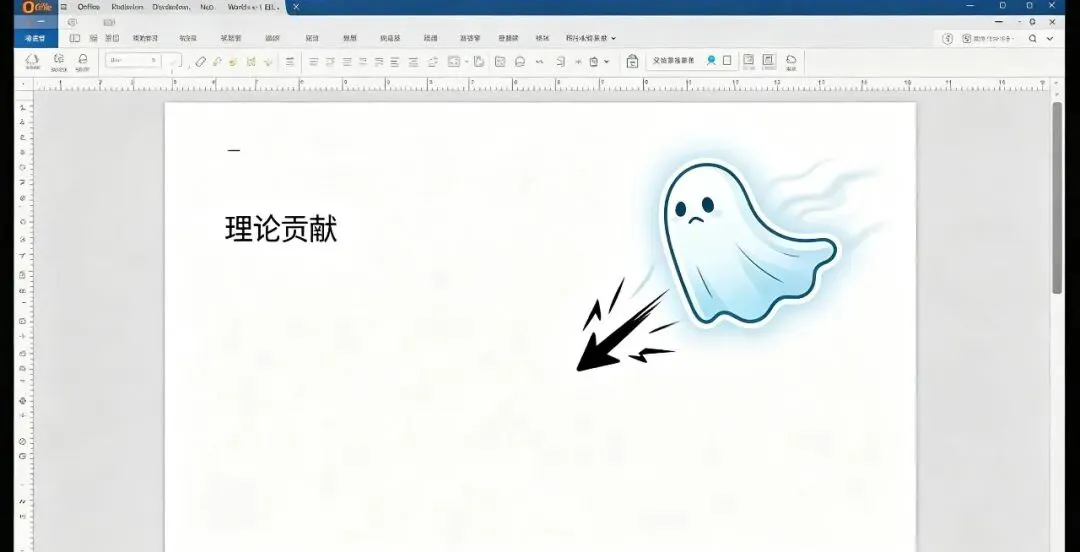1080x552 pixels.
Task: Open the last ribbon menu with chevron
Action: point(591,39)
